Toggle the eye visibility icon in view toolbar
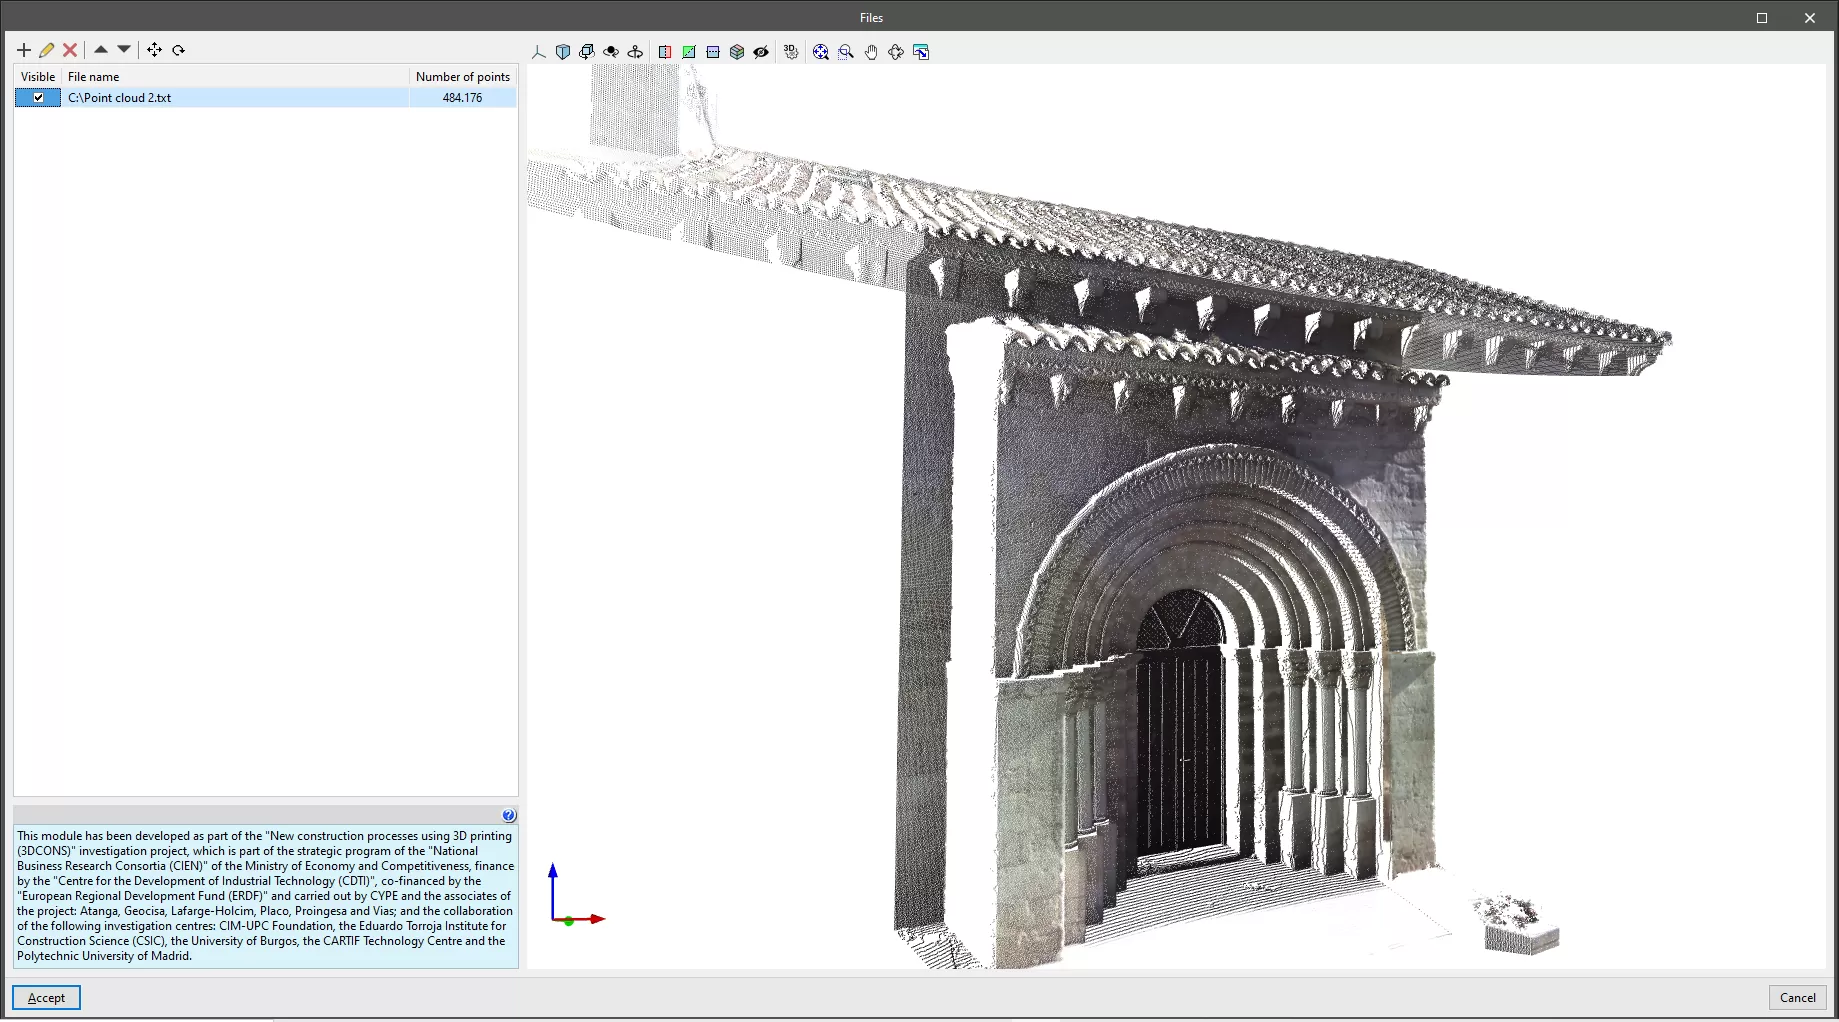This screenshot has height=1022, width=1839. pos(761,52)
